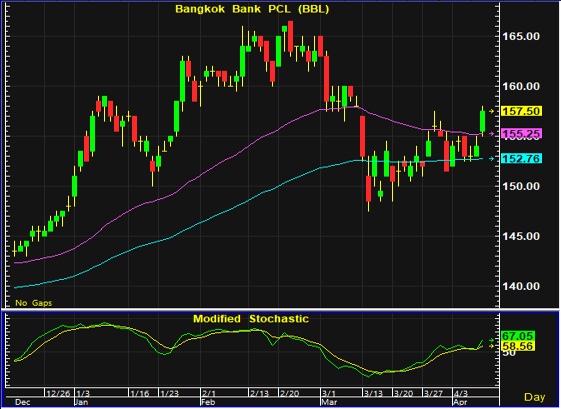Click the 2/20 date marker

click(x=289, y=393)
